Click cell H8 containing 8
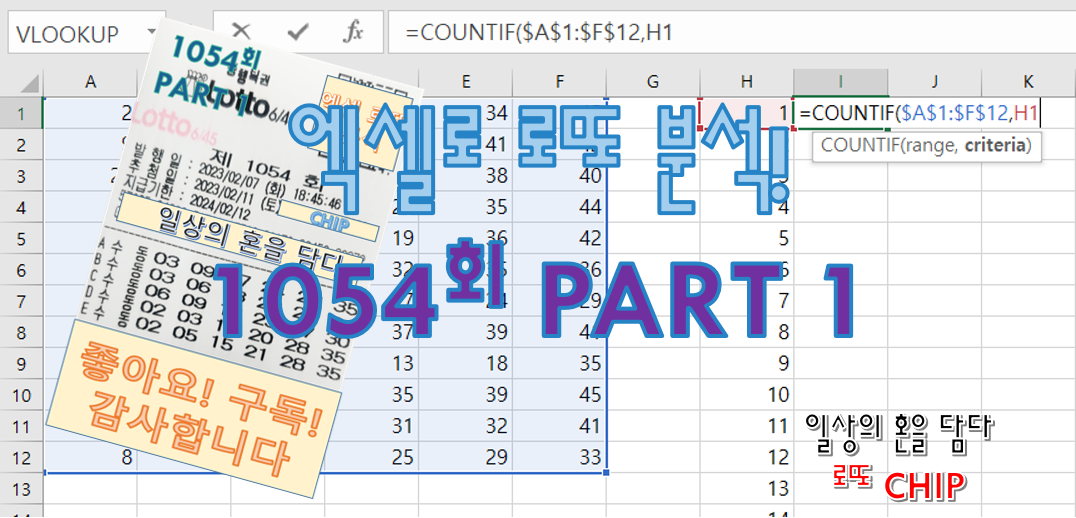This screenshot has width=1076, height=518. [x=747, y=332]
